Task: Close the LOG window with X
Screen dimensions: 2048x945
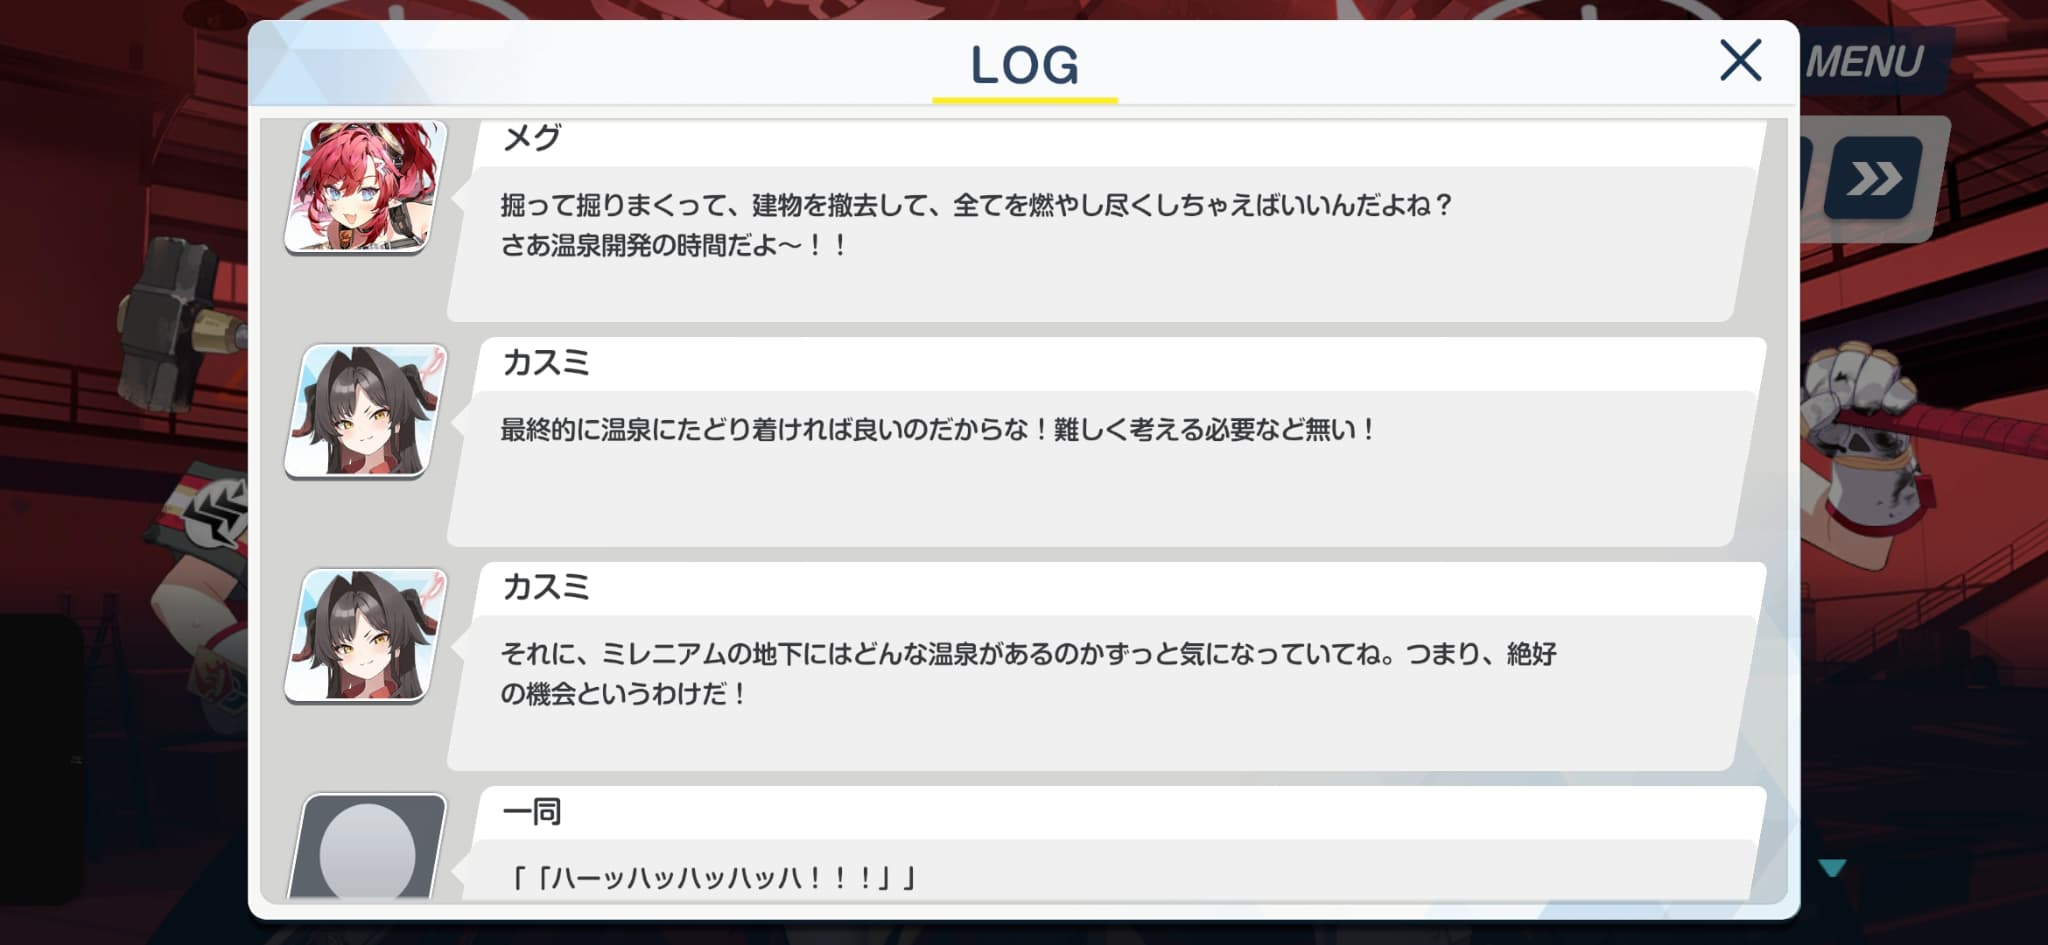Action: [1740, 61]
